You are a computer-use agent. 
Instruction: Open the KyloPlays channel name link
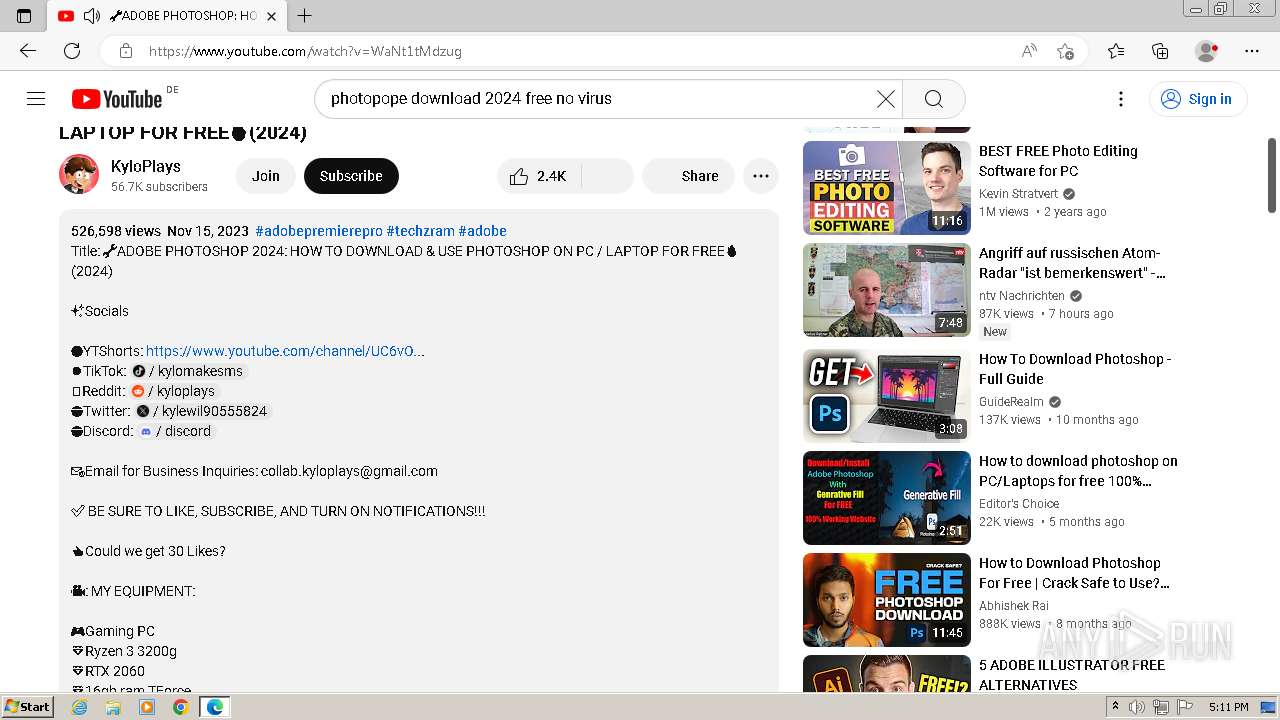point(146,166)
